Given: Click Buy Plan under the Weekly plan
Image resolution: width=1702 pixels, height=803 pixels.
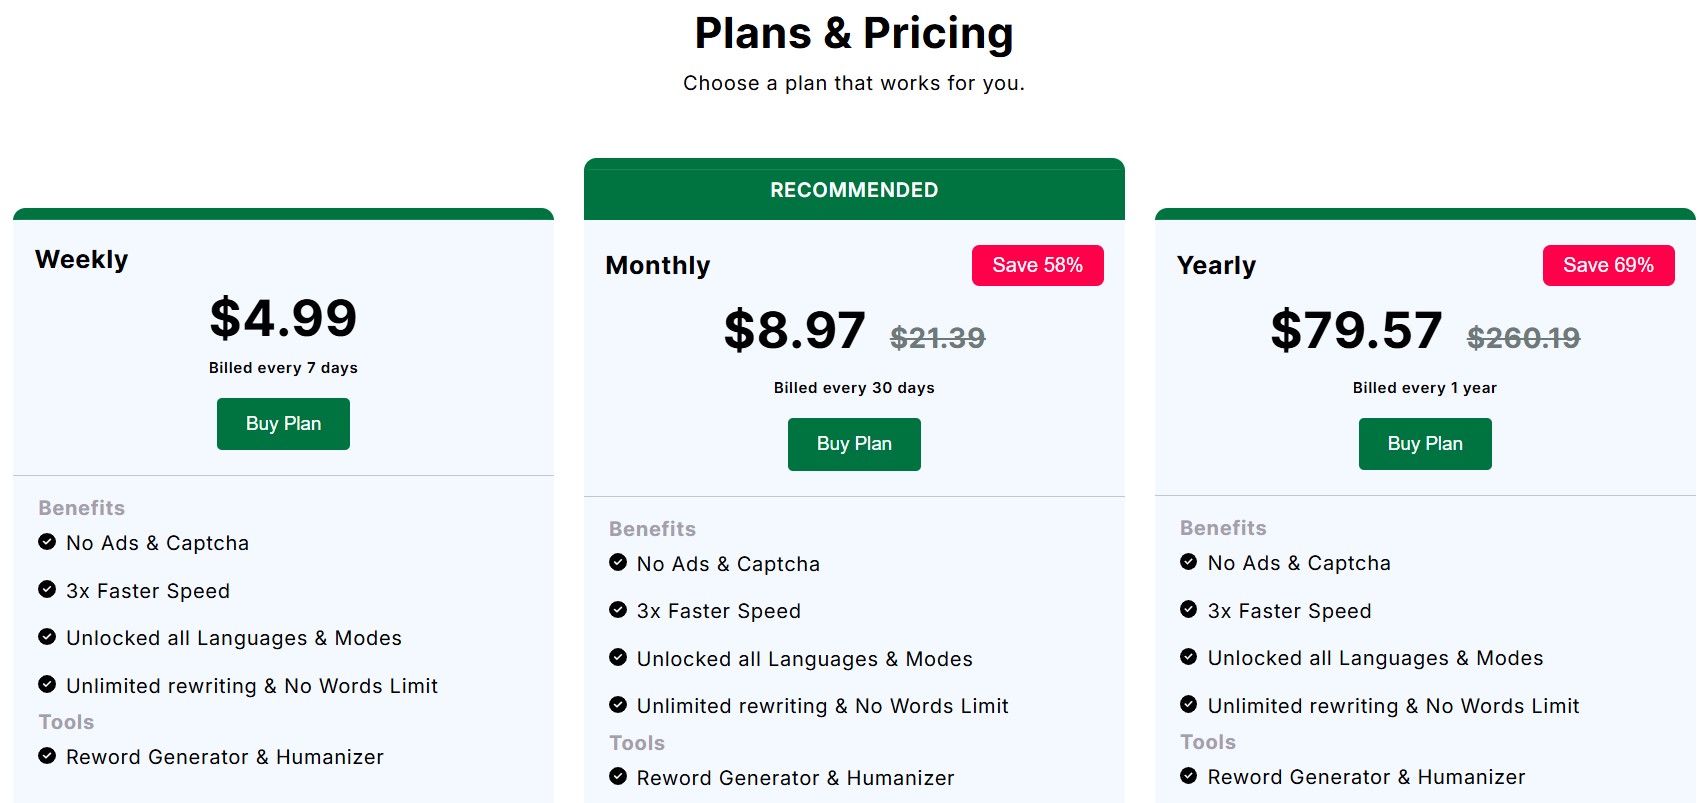Looking at the screenshot, I should pyautogui.click(x=283, y=423).
